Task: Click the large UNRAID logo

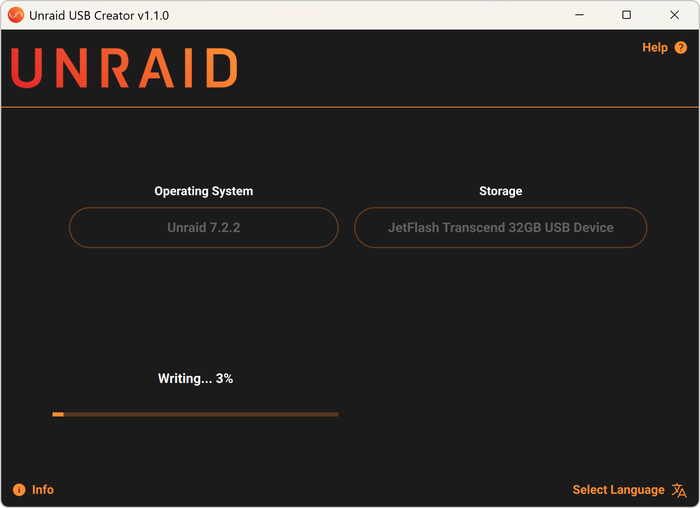Action: 124,68
